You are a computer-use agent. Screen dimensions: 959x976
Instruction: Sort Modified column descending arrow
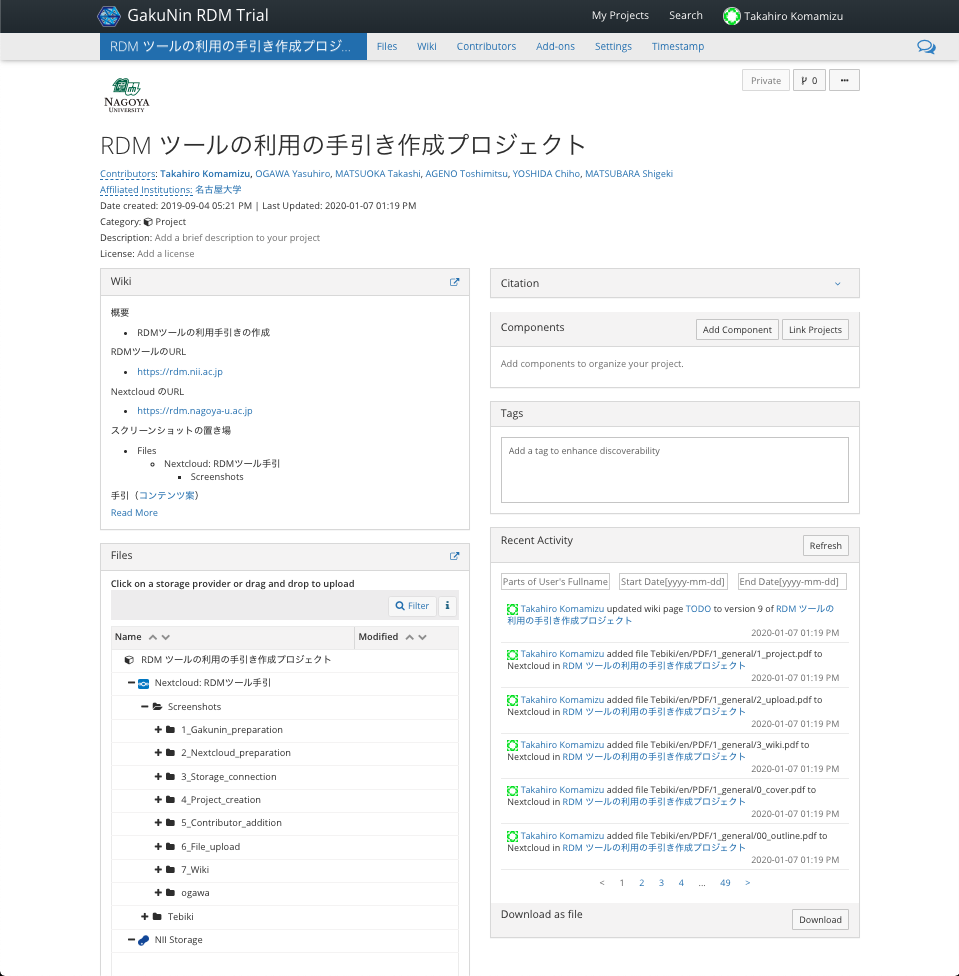[423, 637]
